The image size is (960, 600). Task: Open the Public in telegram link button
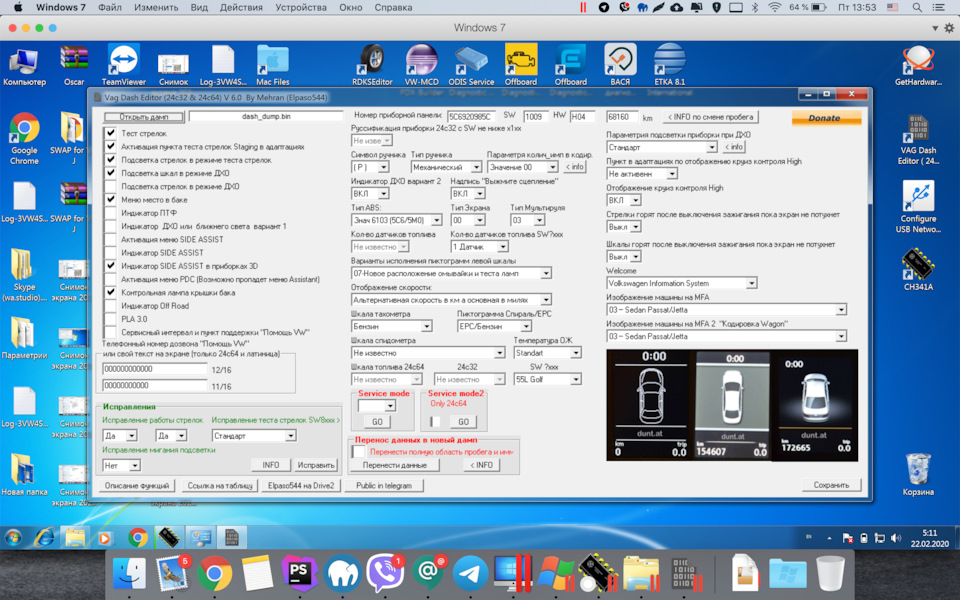pyautogui.click(x=384, y=486)
